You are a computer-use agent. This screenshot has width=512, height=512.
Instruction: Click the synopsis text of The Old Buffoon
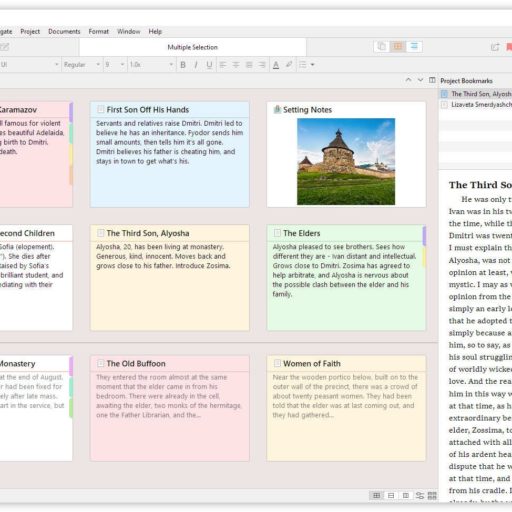coord(169,396)
